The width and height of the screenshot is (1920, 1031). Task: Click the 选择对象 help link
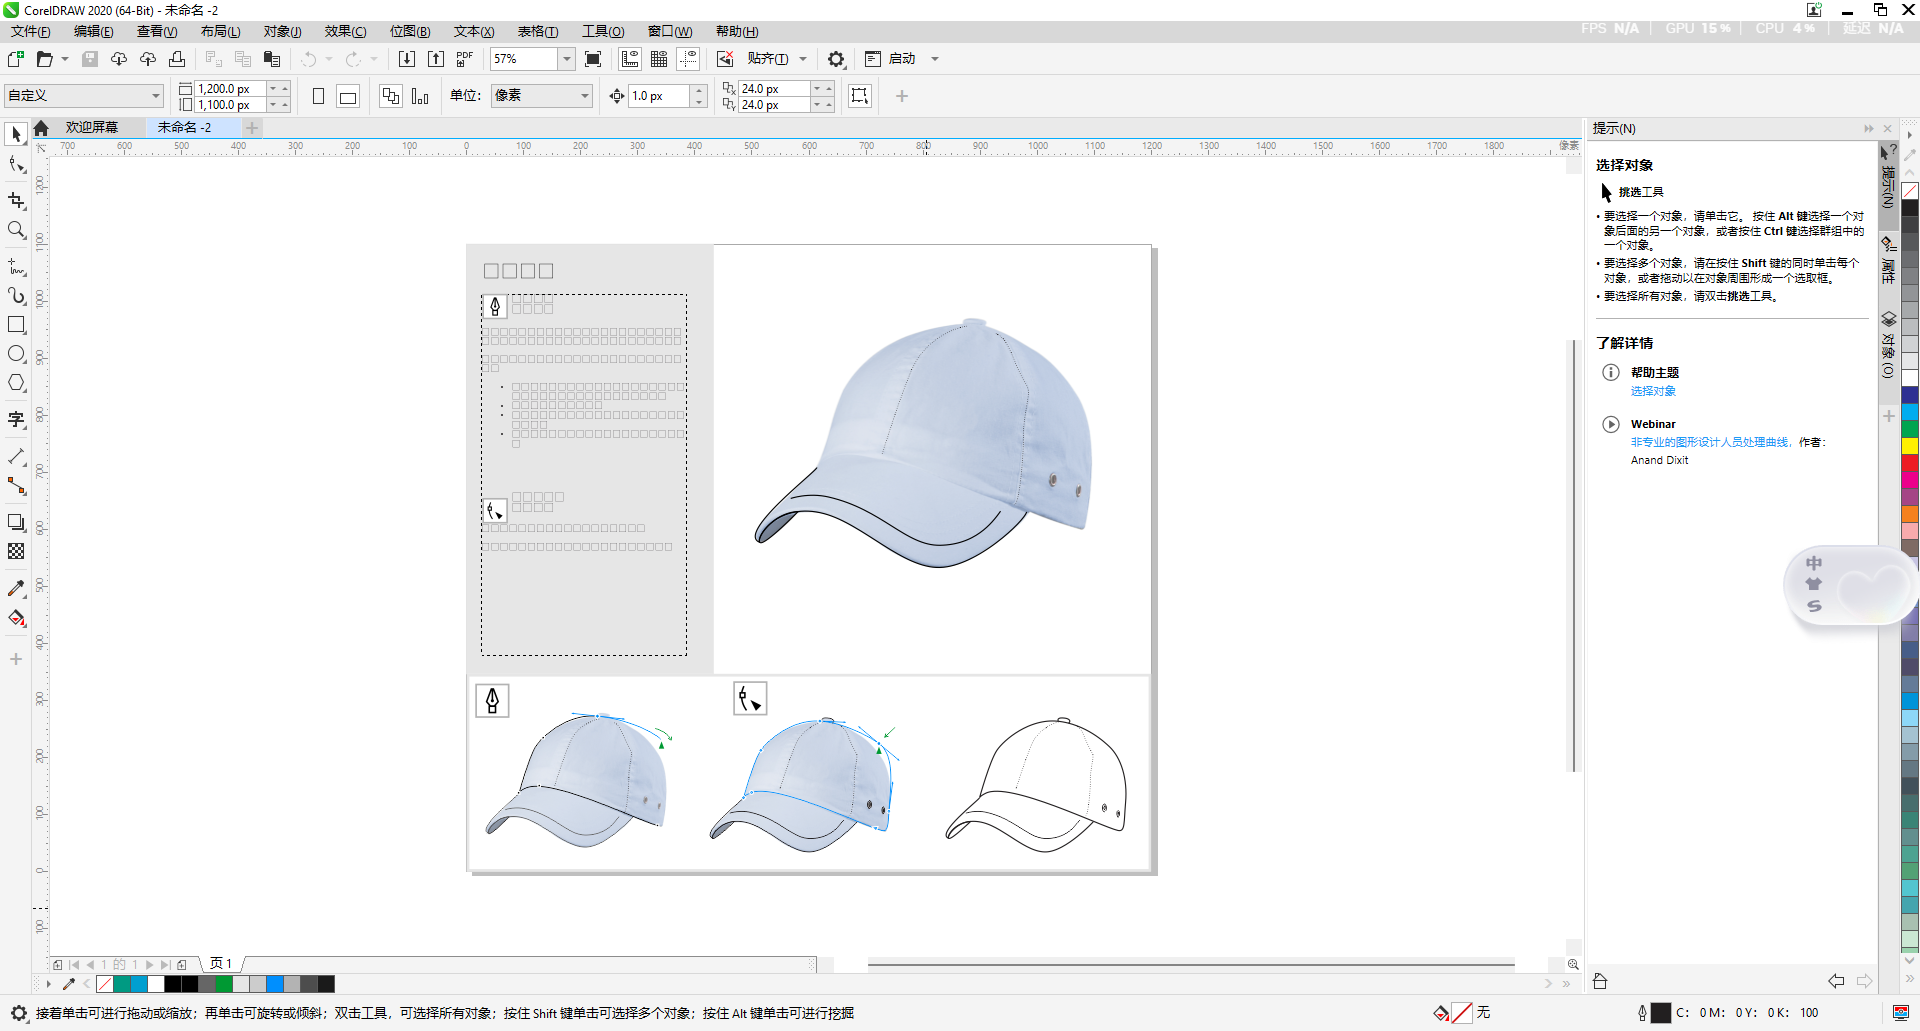pyautogui.click(x=1652, y=390)
